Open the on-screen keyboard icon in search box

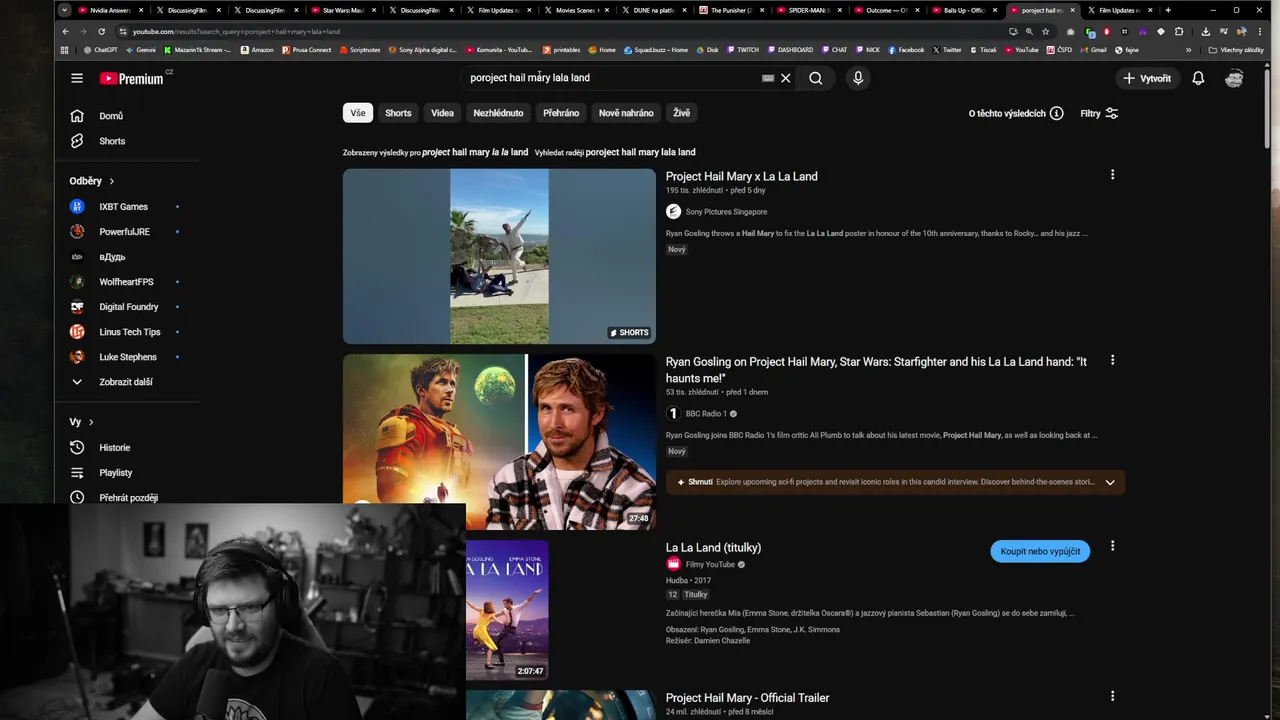(x=768, y=78)
